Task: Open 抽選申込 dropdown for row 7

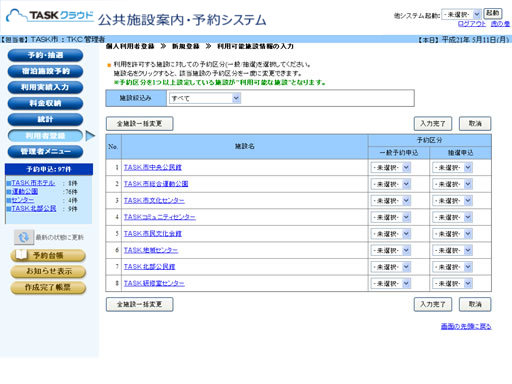Action: point(452,267)
